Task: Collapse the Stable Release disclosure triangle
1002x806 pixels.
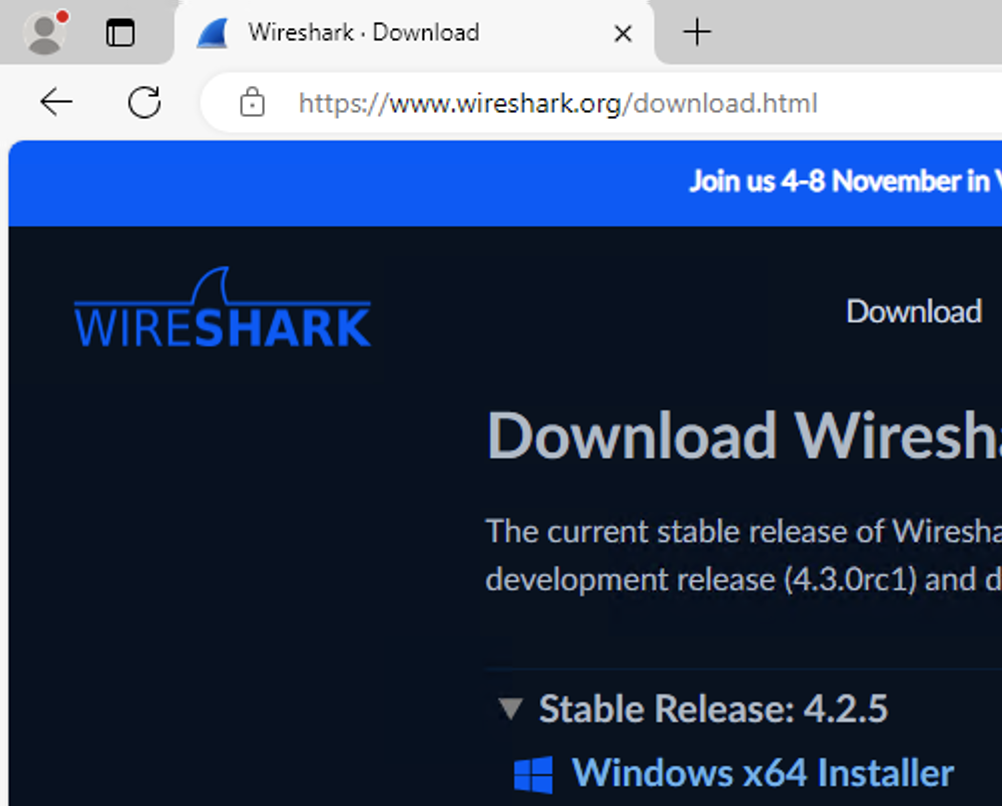Action: point(511,708)
